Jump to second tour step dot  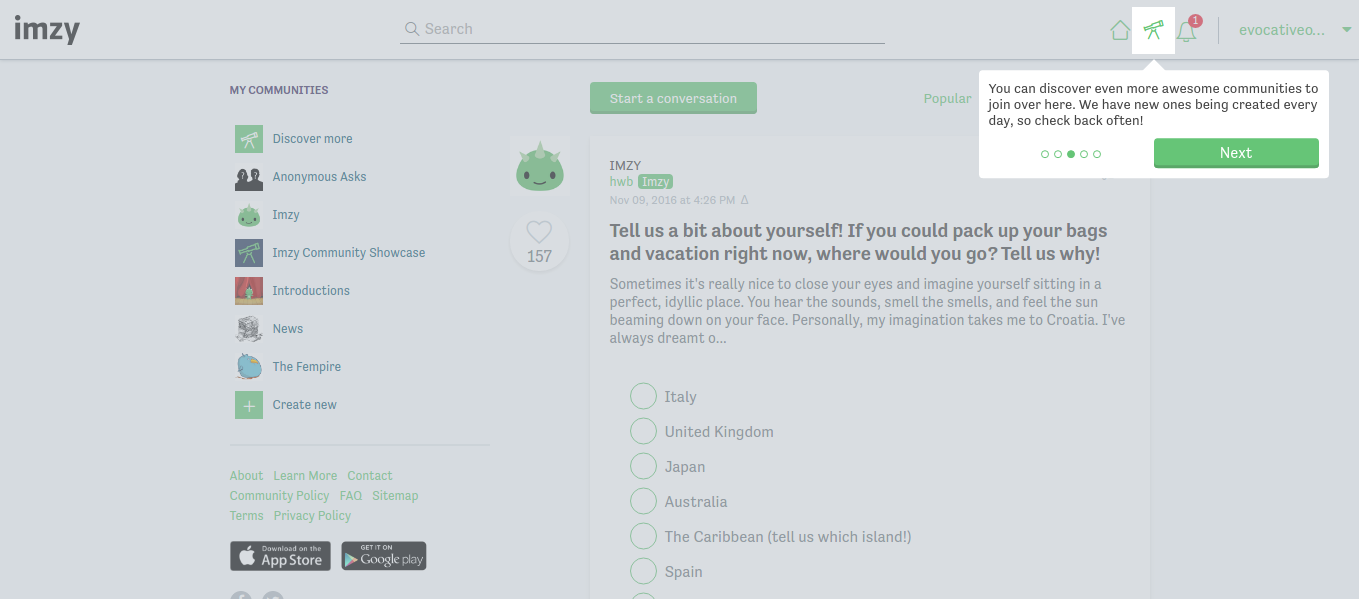click(x=1058, y=154)
